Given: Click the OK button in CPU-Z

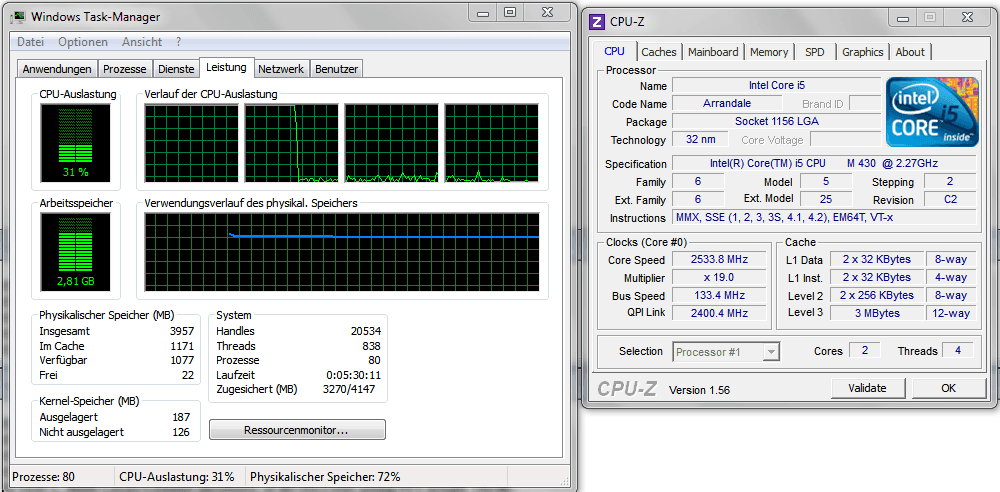Looking at the screenshot, I should pos(948,388).
